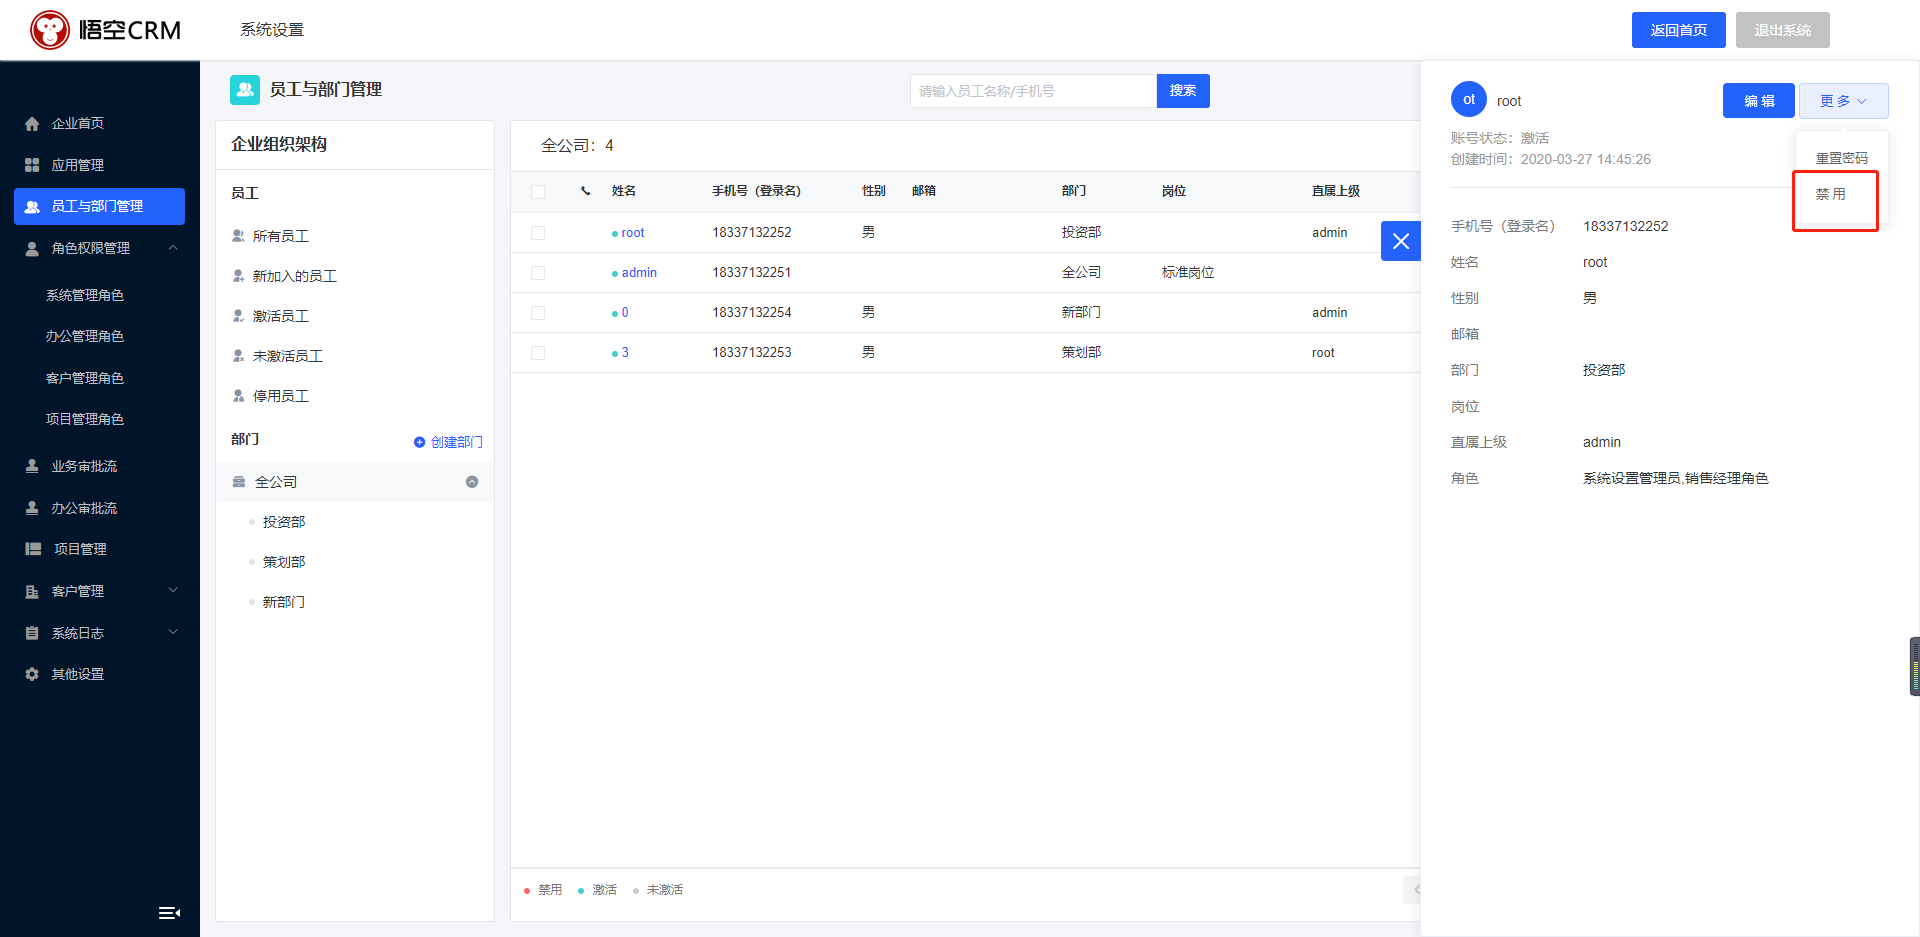
Task: Click the 退出系统 button
Action: tap(1783, 30)
